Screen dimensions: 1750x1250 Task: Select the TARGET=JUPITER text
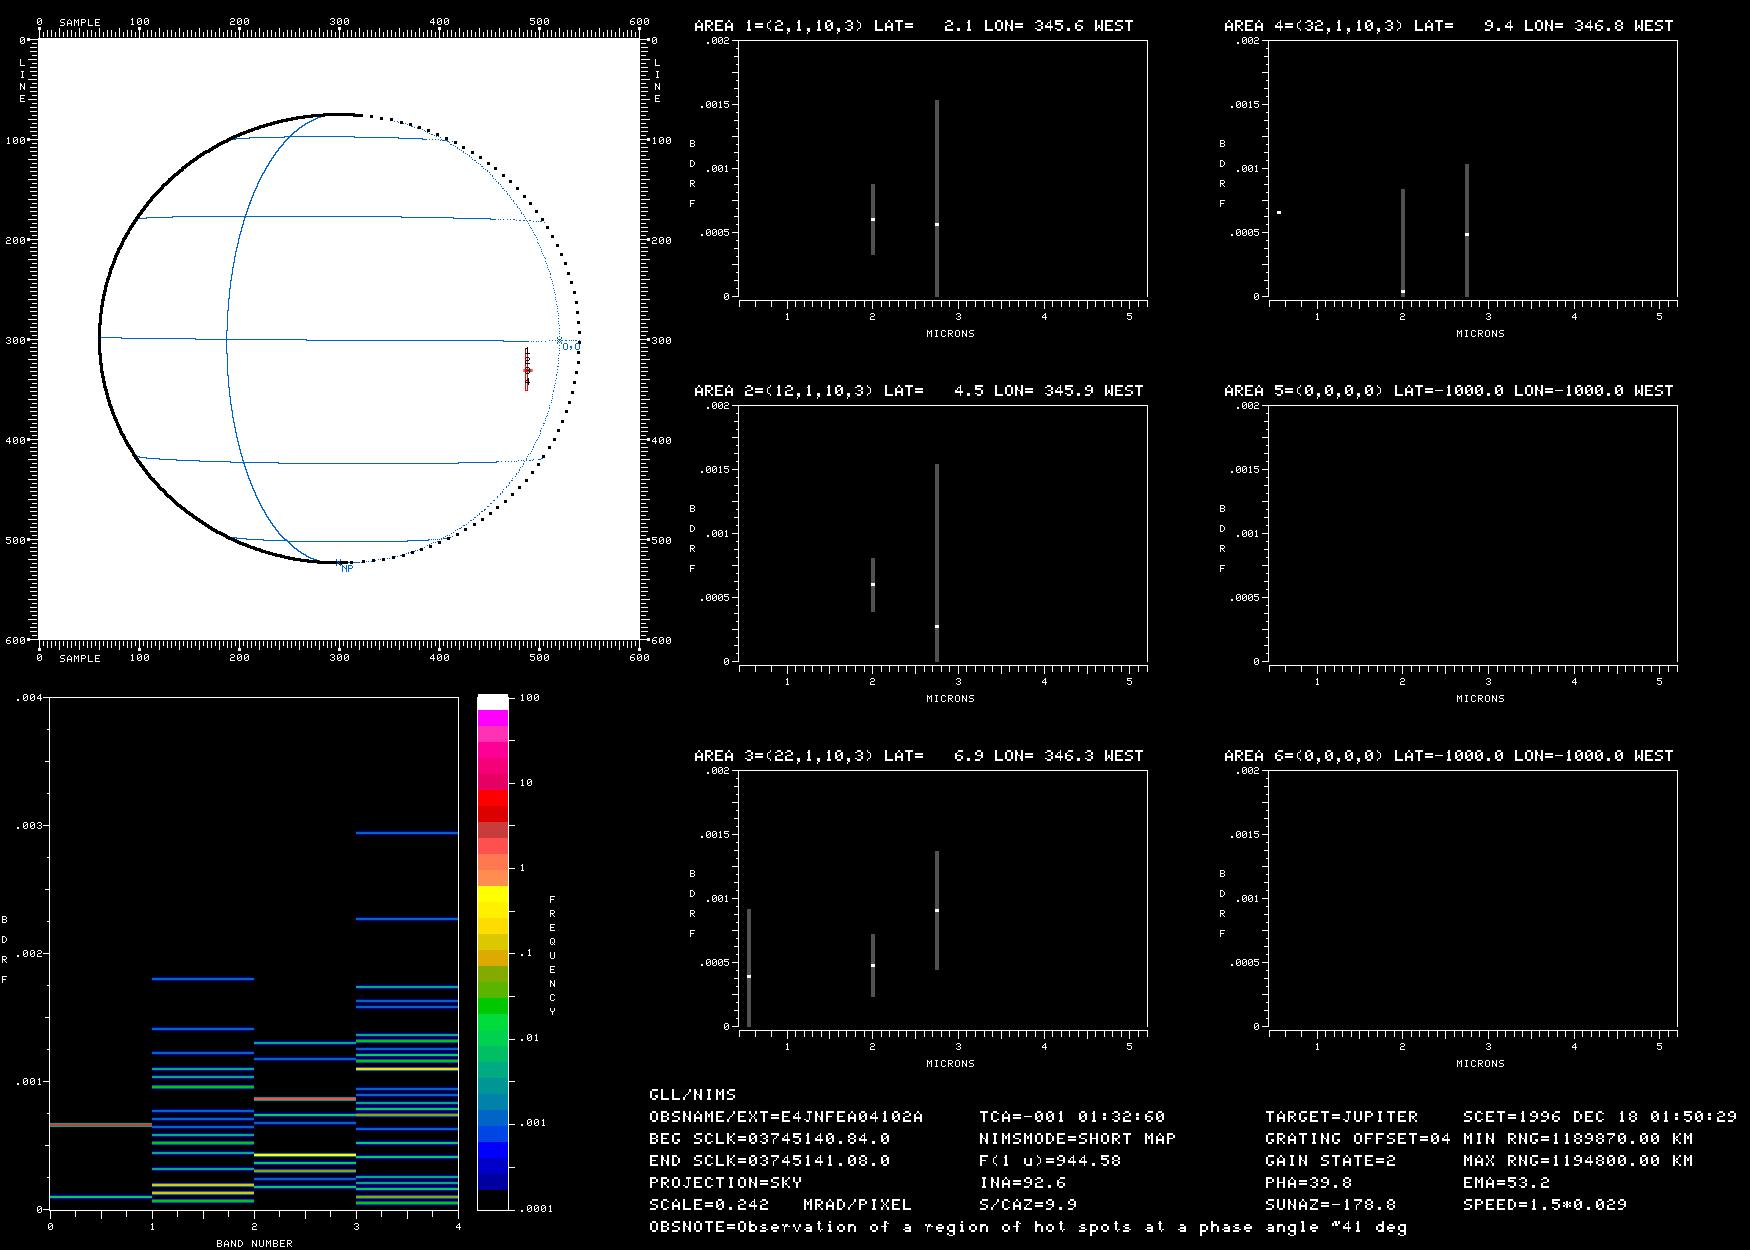coord(1341,1116)
